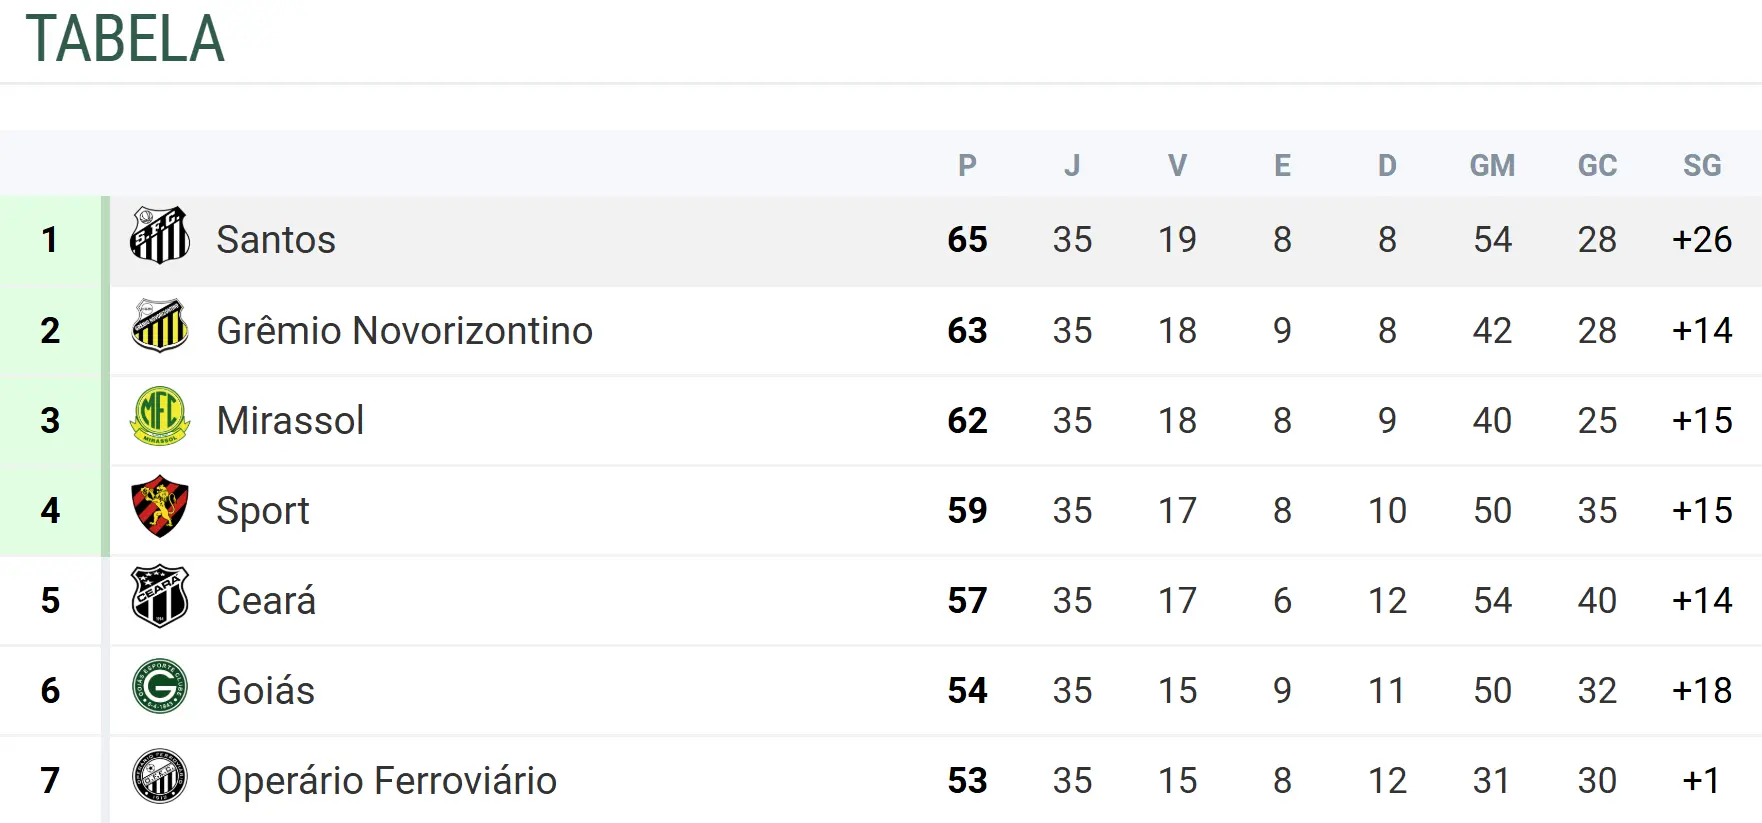Click the TABELA section heading
Screen dimensions: 1762x823
[x=125, y=40]
